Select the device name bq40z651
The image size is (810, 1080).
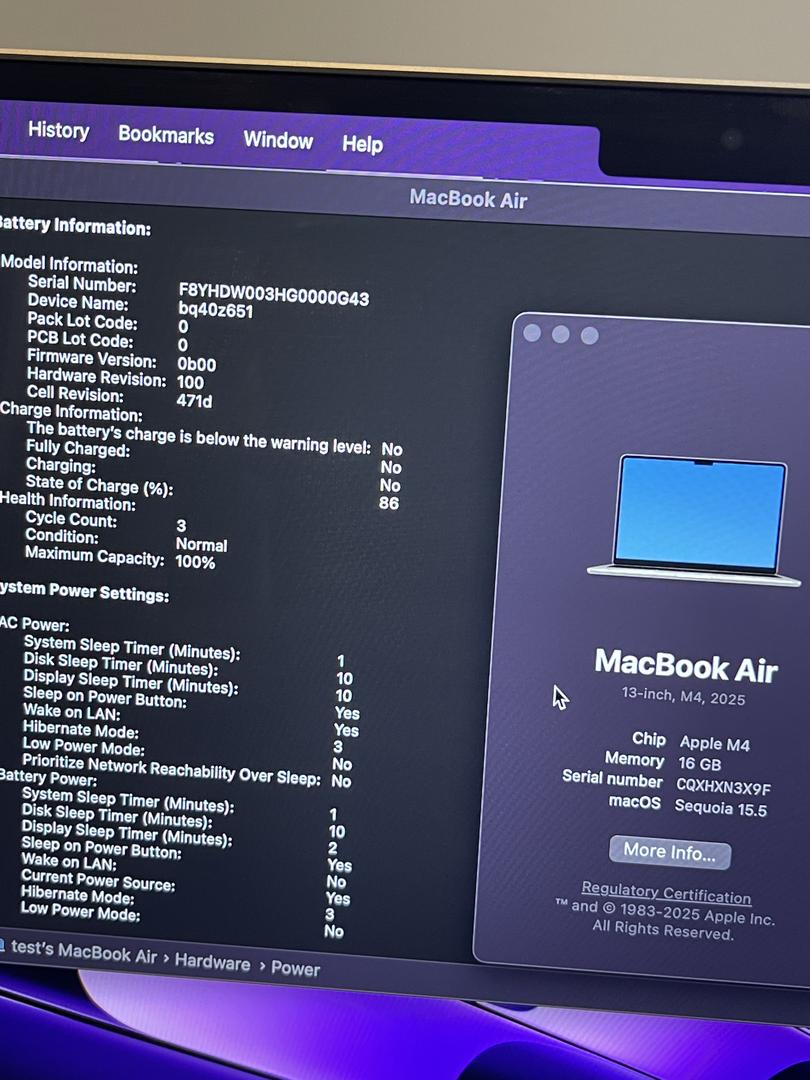point(216,309)
